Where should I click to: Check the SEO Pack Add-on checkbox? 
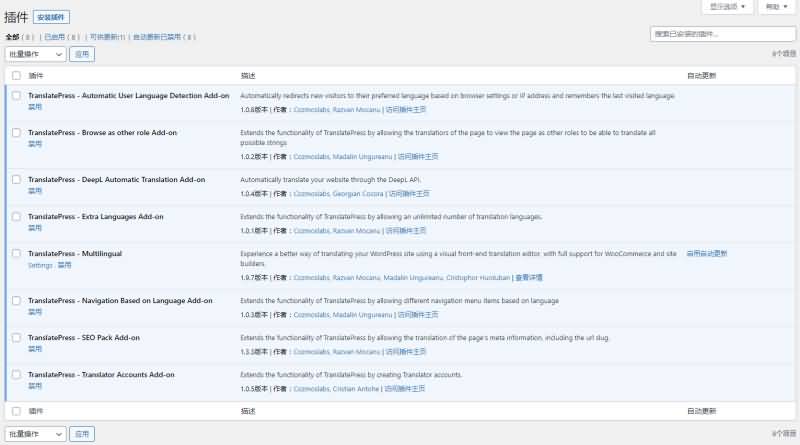point(16,338)
